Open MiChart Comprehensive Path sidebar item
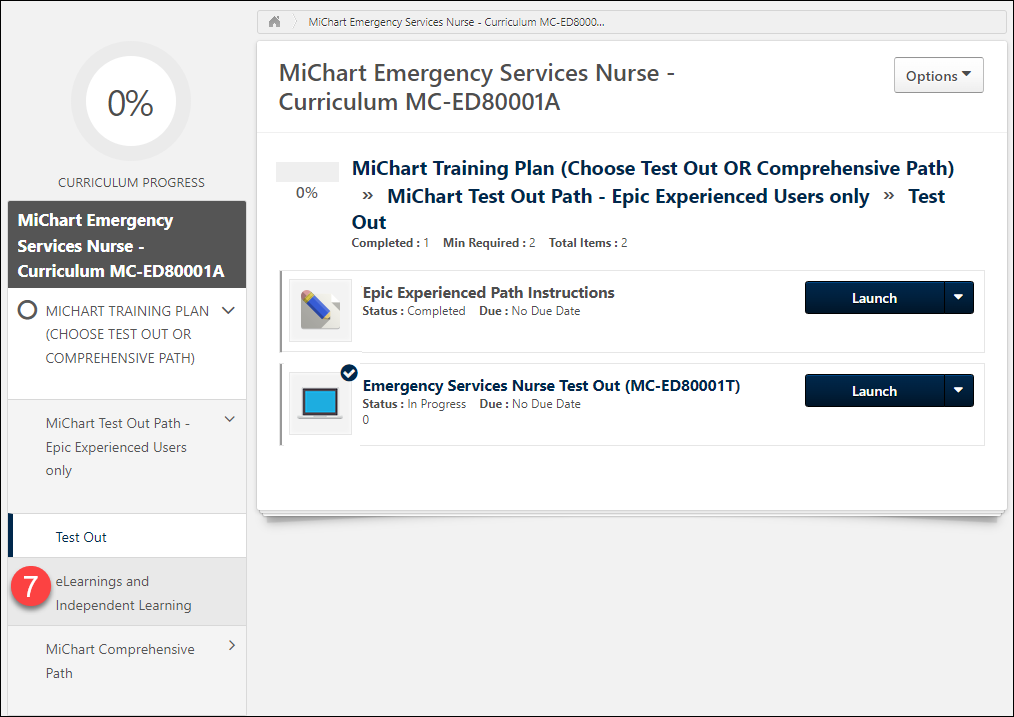1014x717 pixels. point(119,661)
